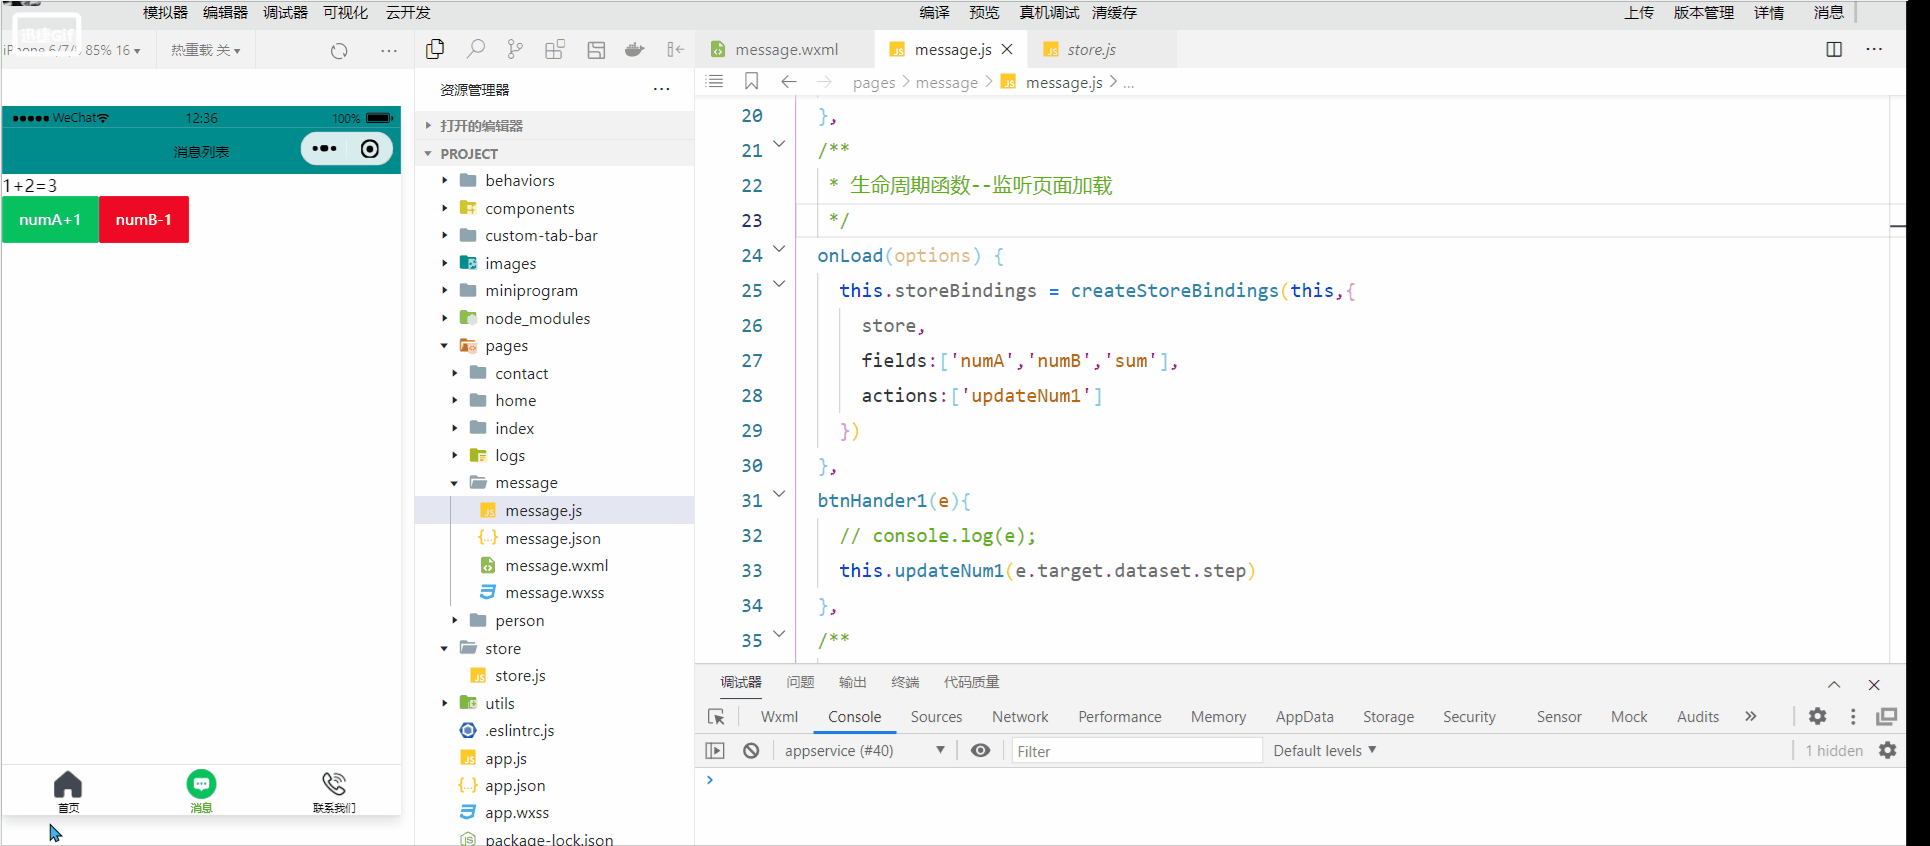Select the element inspector picker icon
Viewport: 1930px width, 846px height.
tap(716, 716)
